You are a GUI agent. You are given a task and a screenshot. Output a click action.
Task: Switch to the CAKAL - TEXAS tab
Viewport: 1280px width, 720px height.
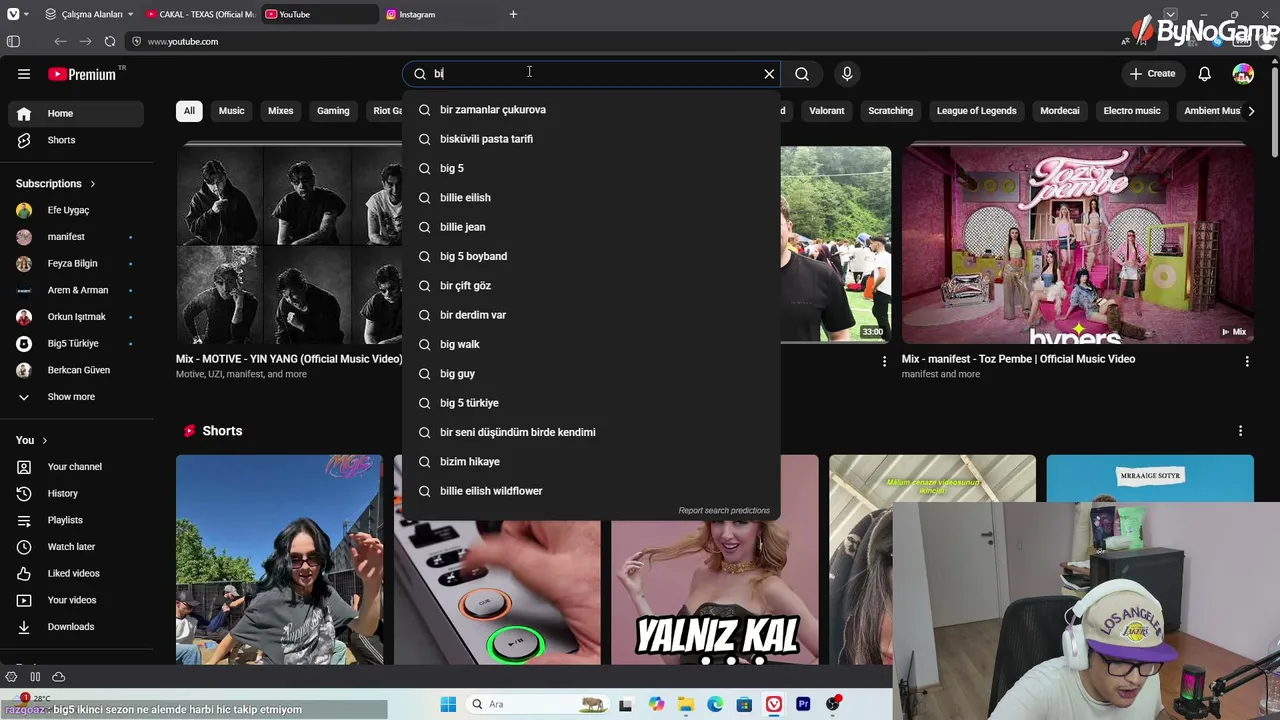[x=200, y=14]
